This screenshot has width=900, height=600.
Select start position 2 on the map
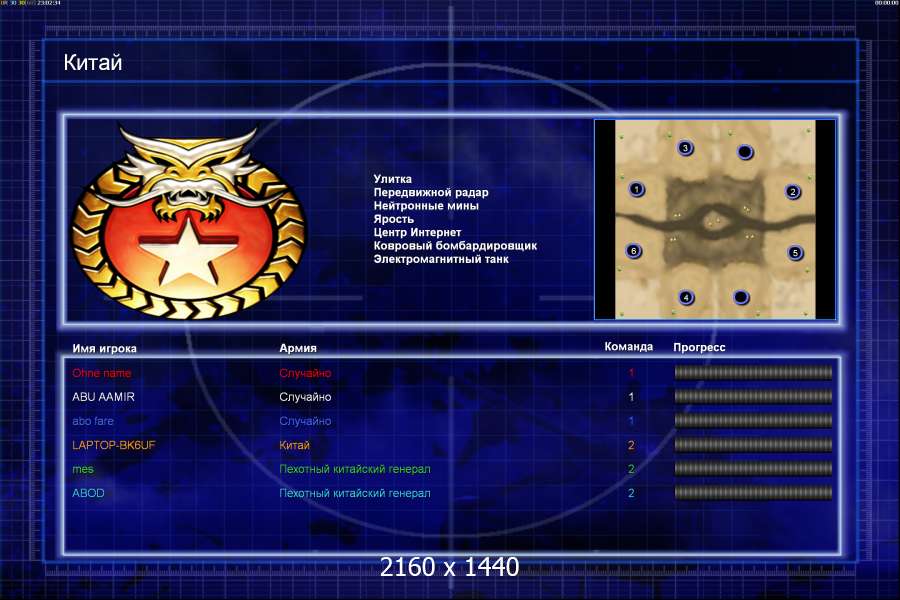793,192
